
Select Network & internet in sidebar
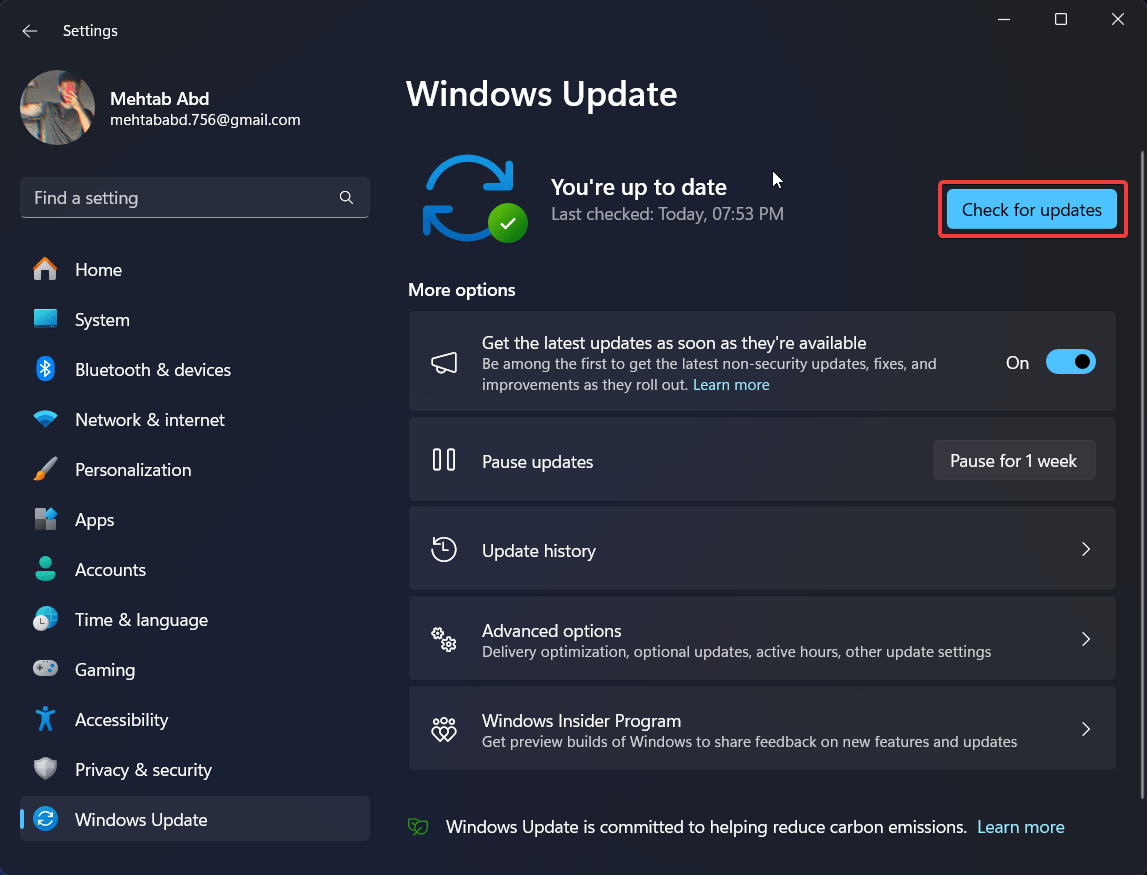point(195,419)
